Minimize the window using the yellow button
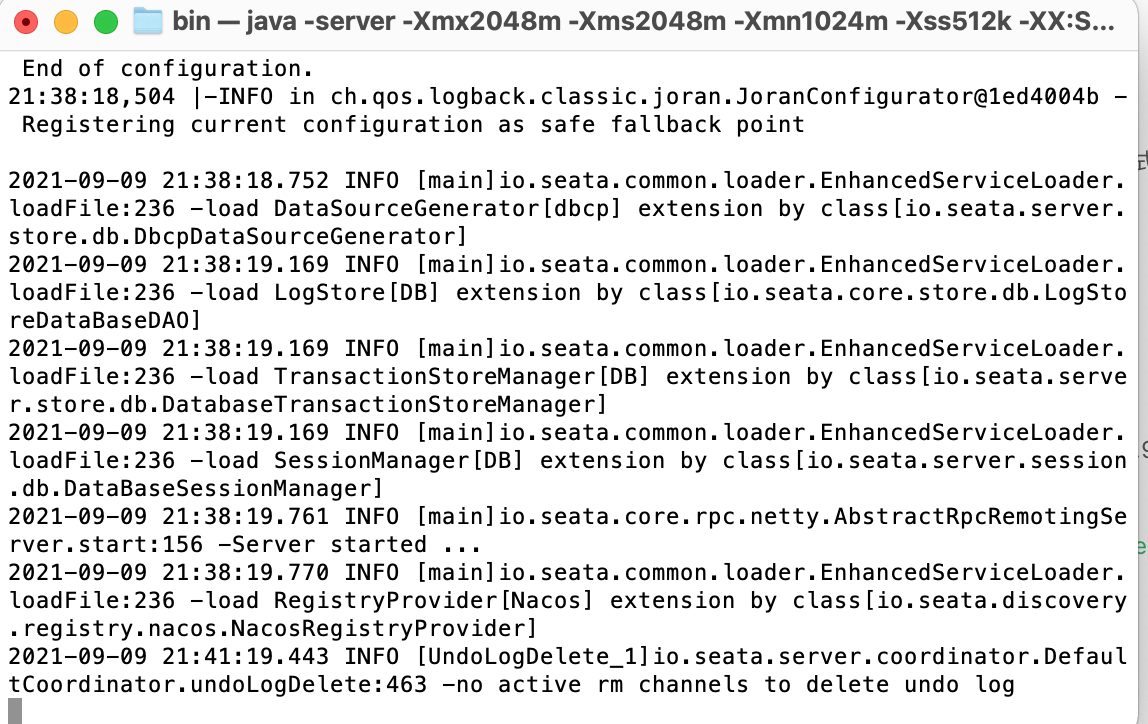Viewport: 1148px width, 724px height. coord(66,23)
